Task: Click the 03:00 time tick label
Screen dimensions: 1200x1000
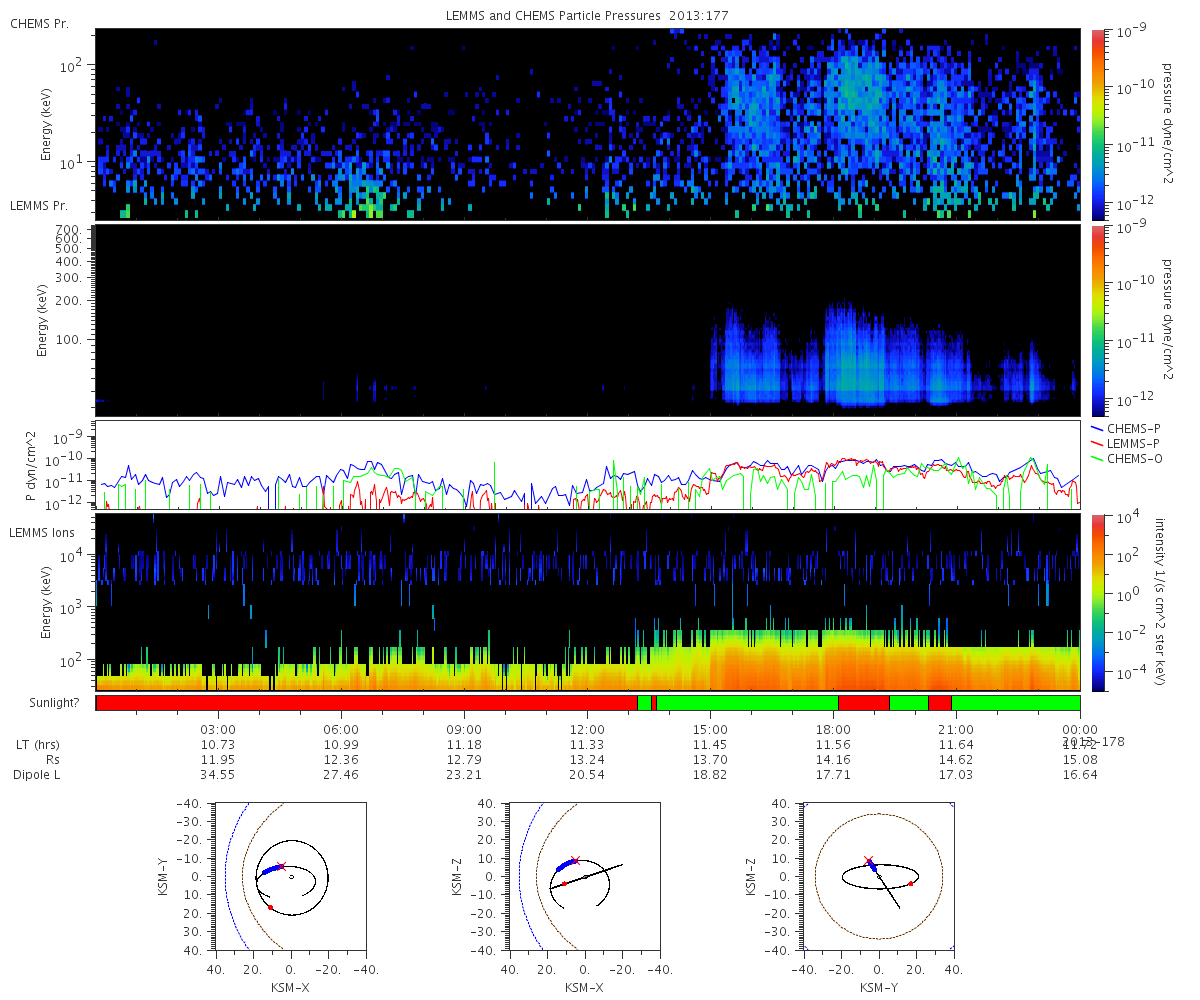Action: (x=218, y=730)
